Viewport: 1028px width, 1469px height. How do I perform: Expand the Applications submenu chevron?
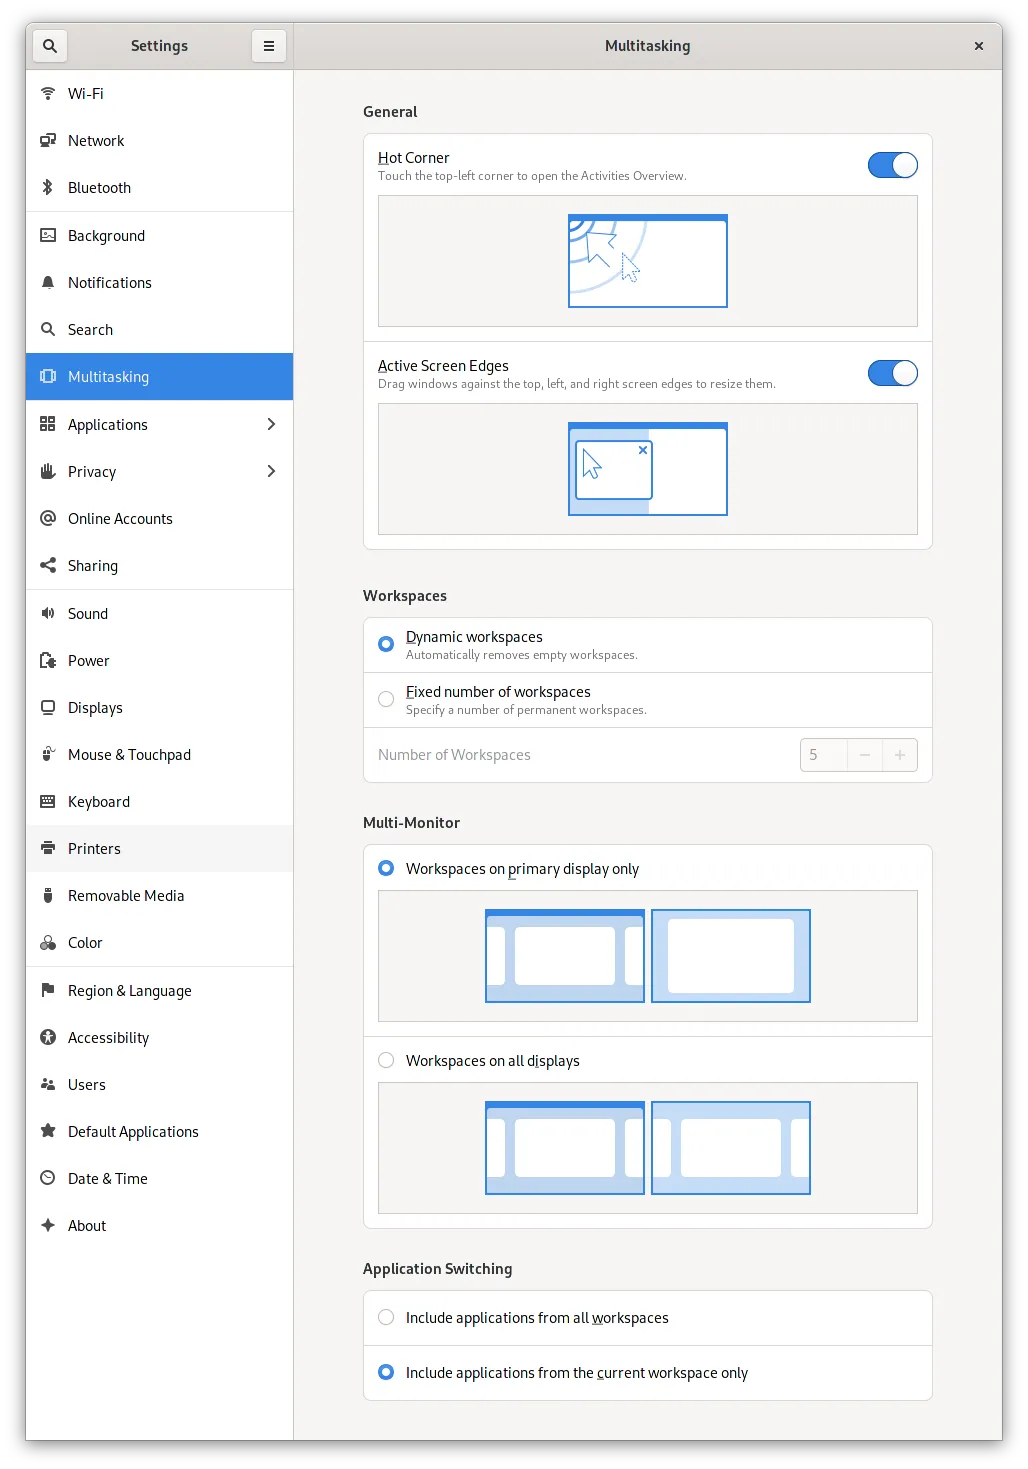tap(271, 425)
